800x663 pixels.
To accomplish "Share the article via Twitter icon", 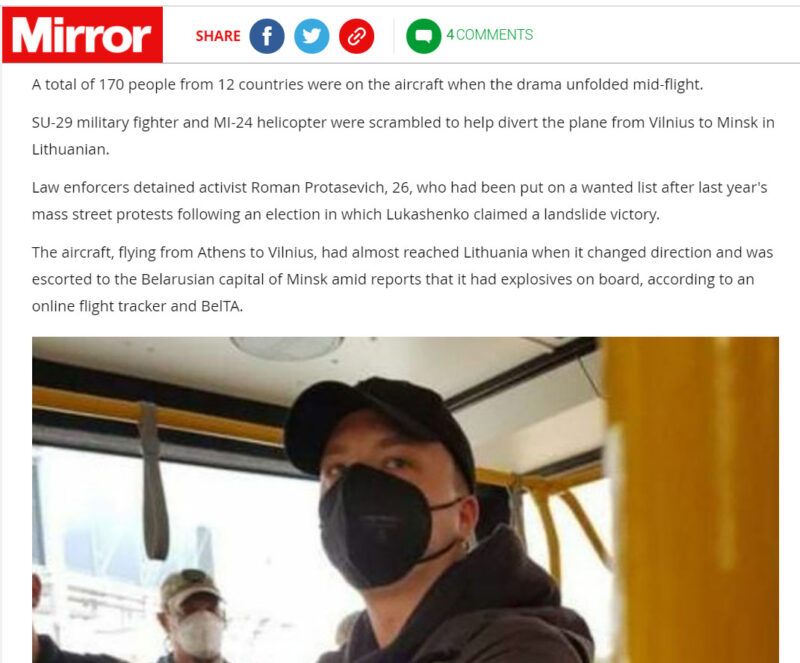I will point(312,36).
